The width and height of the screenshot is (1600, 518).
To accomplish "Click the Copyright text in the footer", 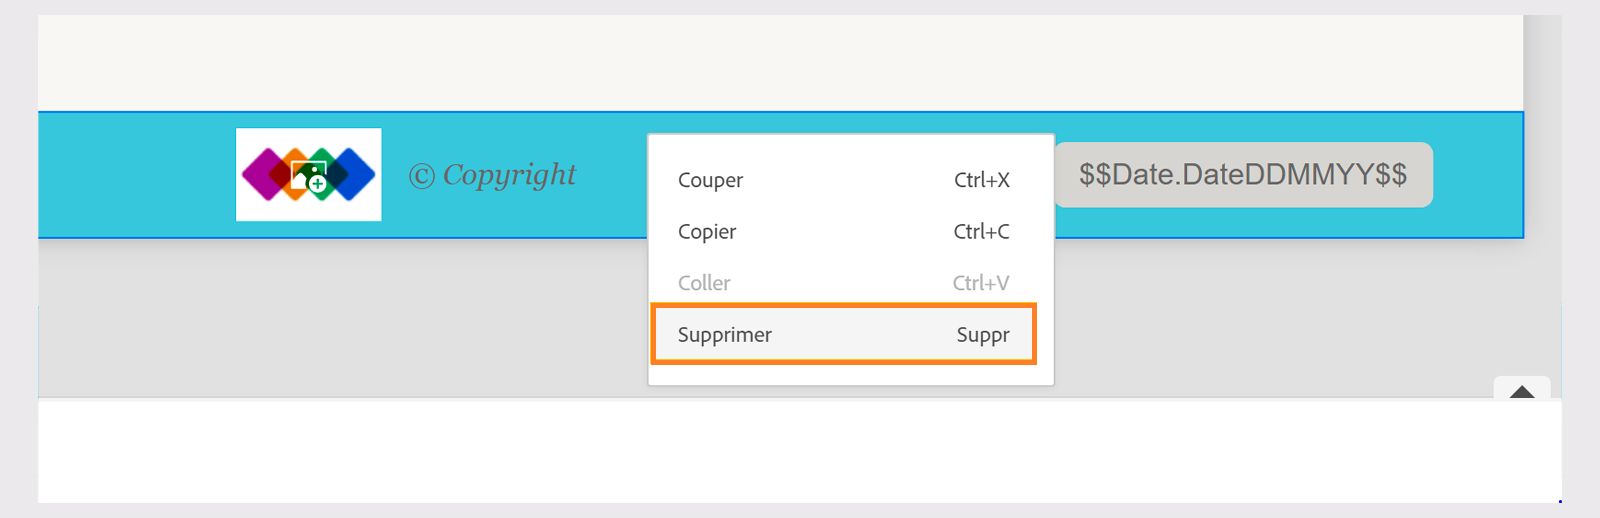I will point(509,175).
